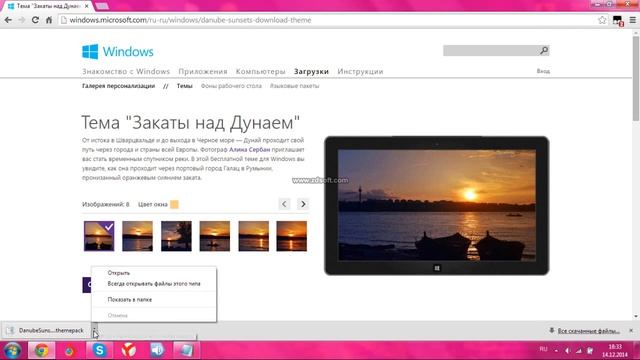Switch to Chrome in the taskbar
Screen dimensions: 640x360
[x=41, y=351]
